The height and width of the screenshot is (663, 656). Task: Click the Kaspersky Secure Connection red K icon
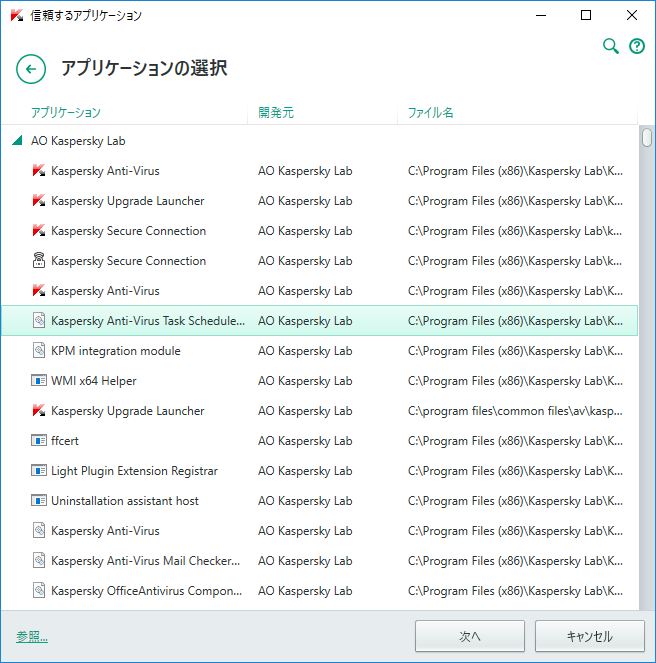pyautogui.click(x=39, y=231)
